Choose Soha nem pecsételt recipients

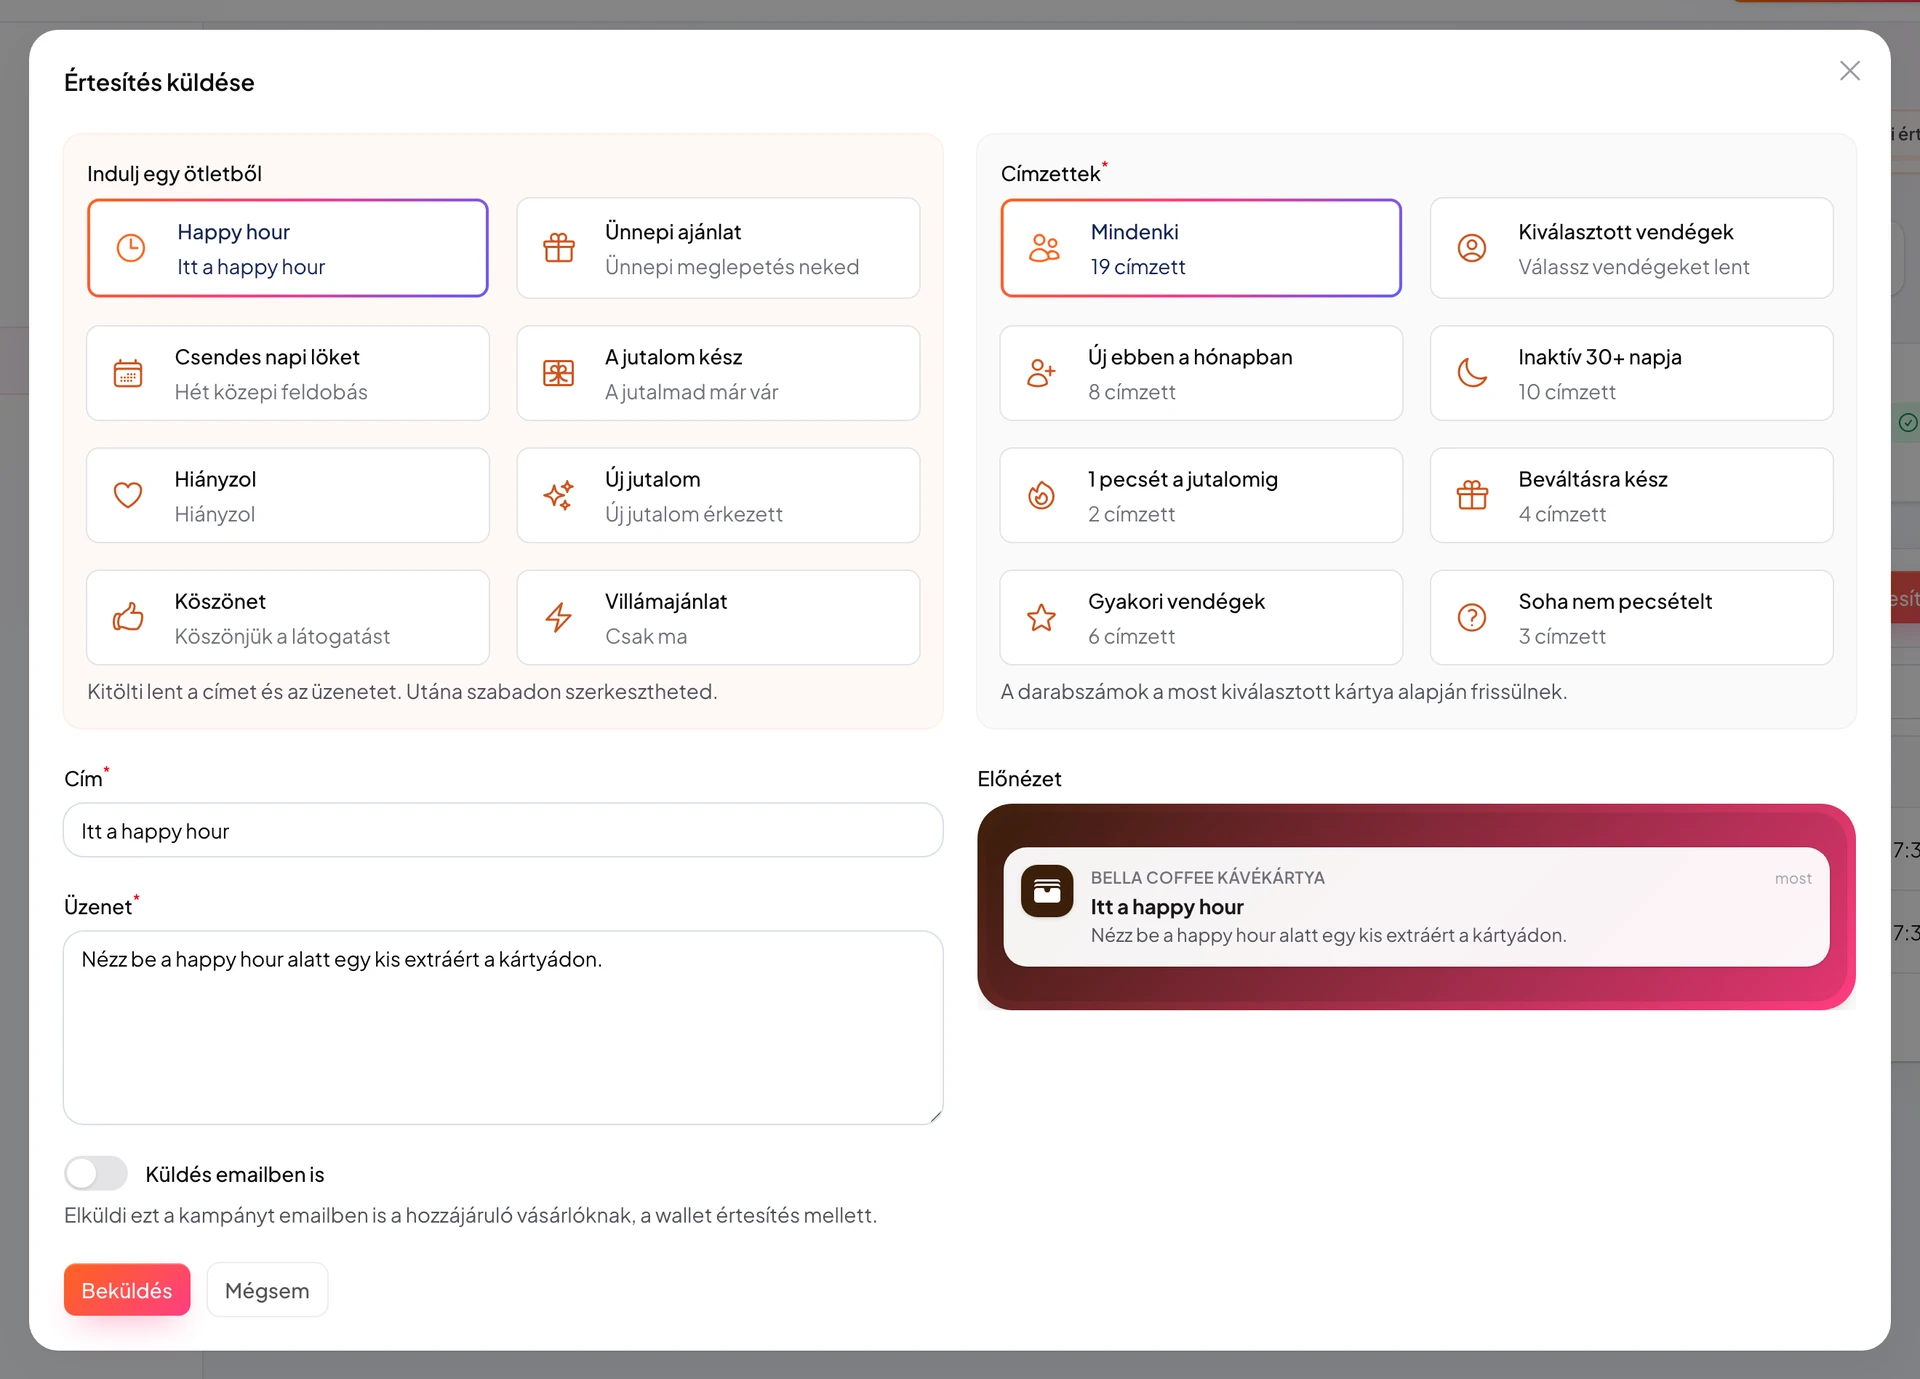(1631, 617)
